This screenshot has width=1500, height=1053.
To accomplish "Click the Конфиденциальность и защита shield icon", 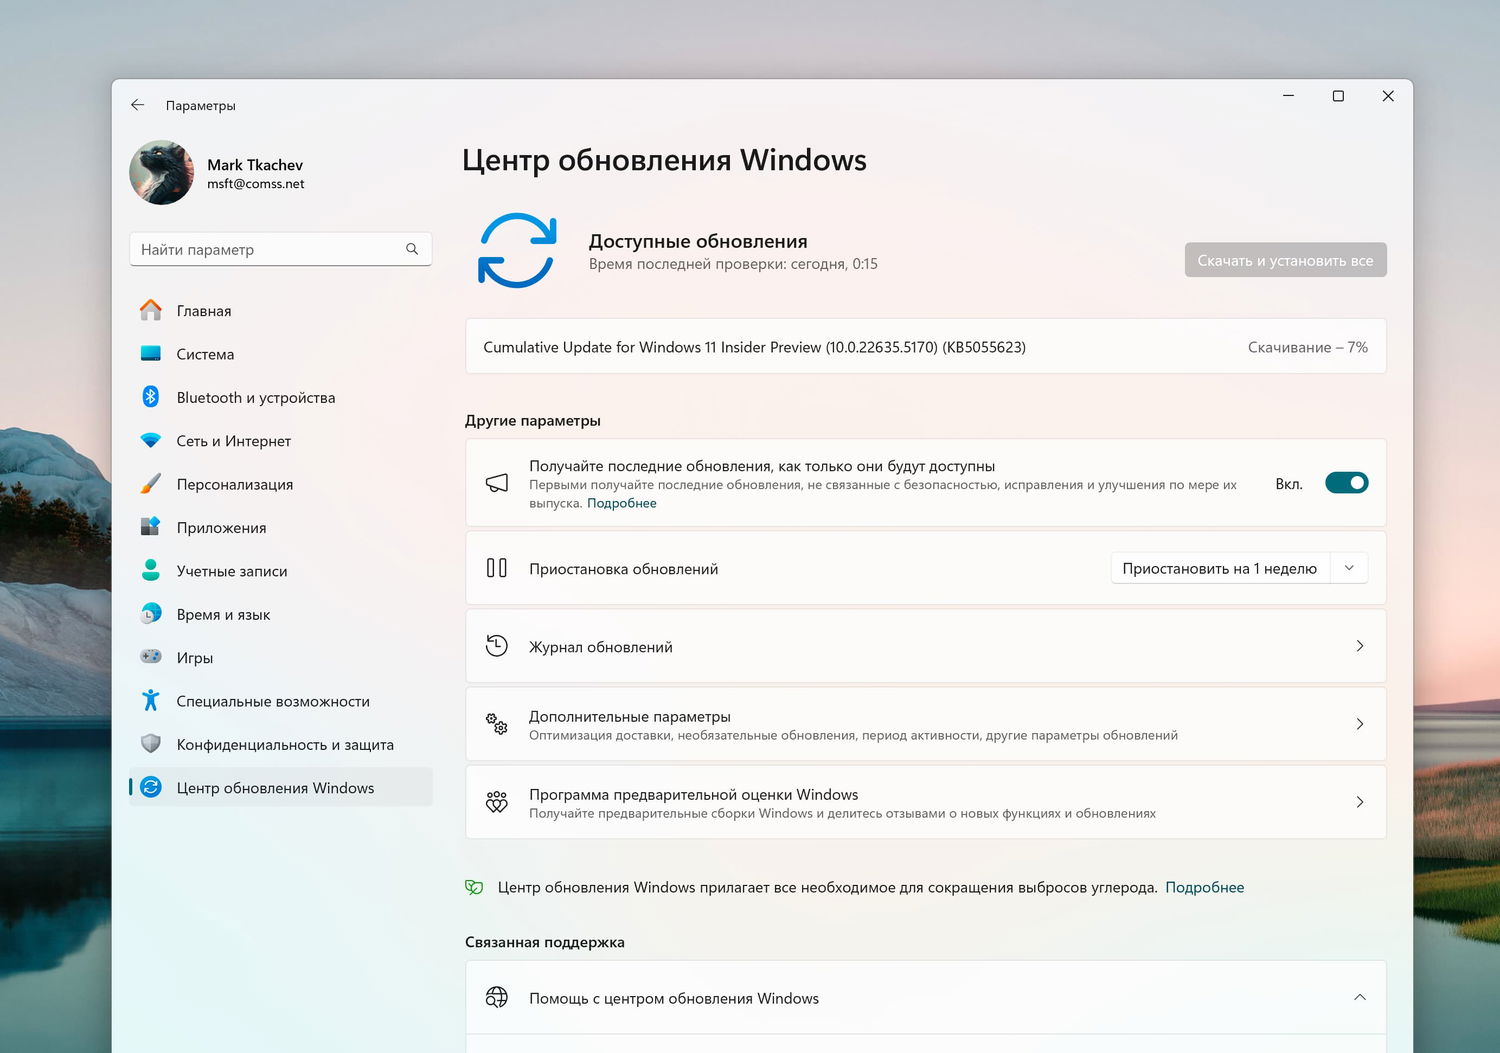I will pyautogui.click(x=151, y=744).
